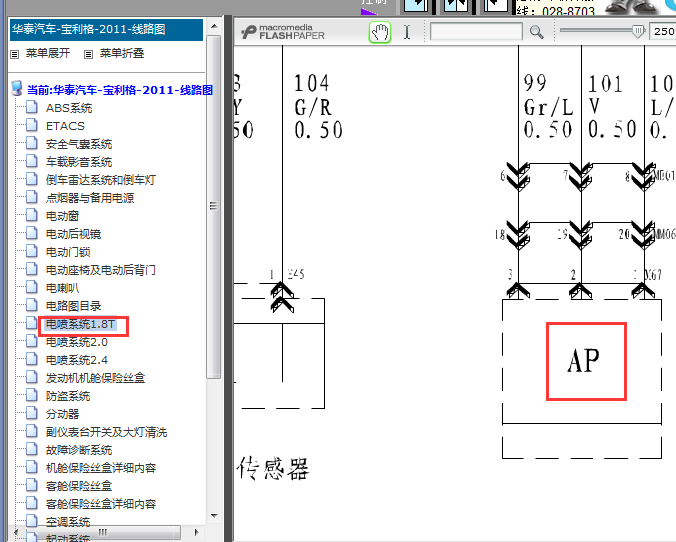Open 电动座椅及电动后背门

click(101, 270)
